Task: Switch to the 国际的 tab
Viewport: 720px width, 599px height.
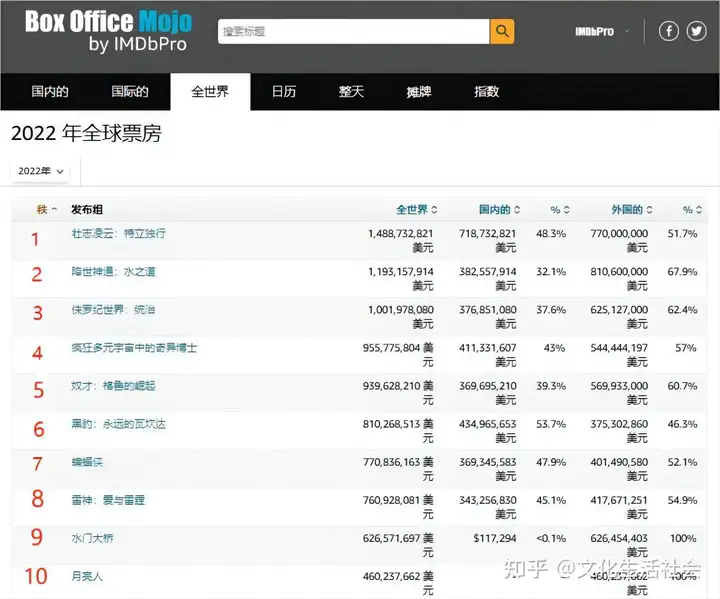Action: click(130, 91)
